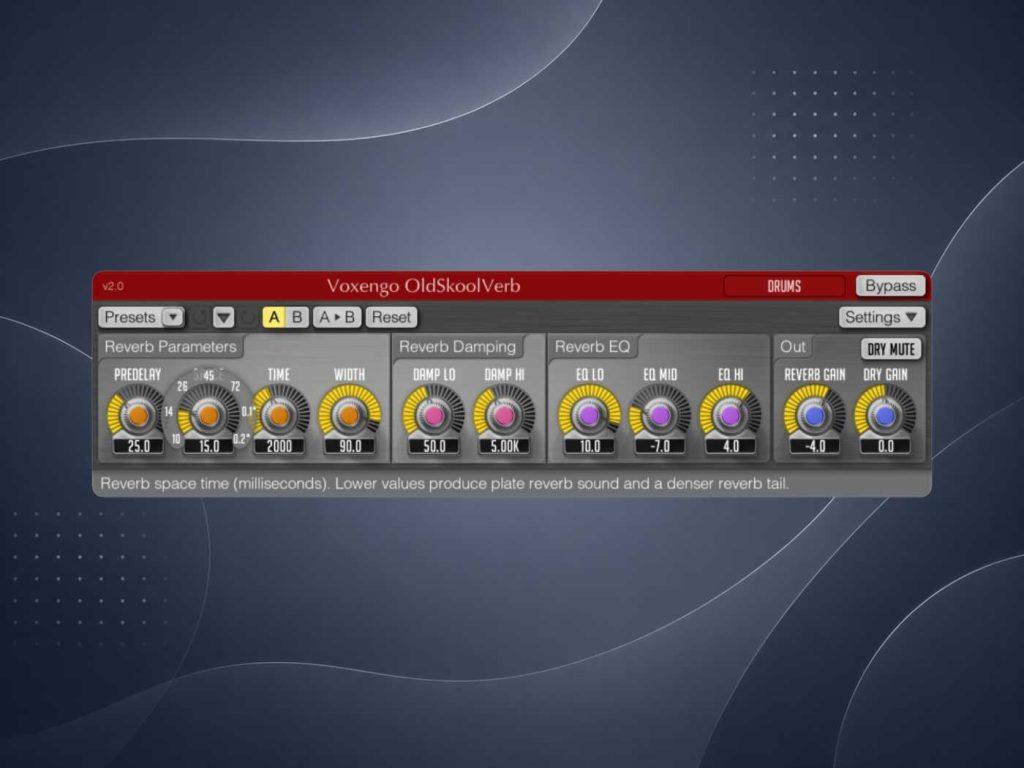This screenshot has width=1024, height=768.
Task: Click the Space knob showing 15.0
Action: 208,415
